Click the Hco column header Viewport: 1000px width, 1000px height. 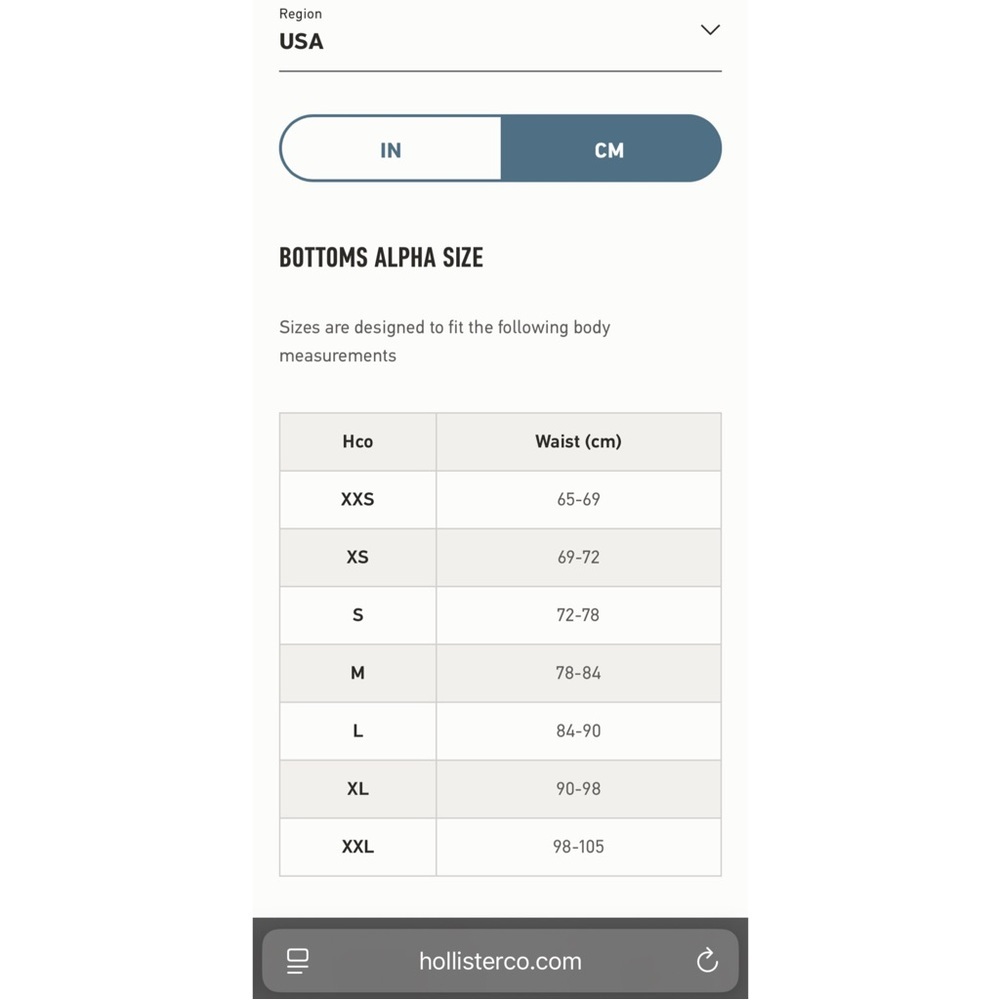click(x=358, y=441)
